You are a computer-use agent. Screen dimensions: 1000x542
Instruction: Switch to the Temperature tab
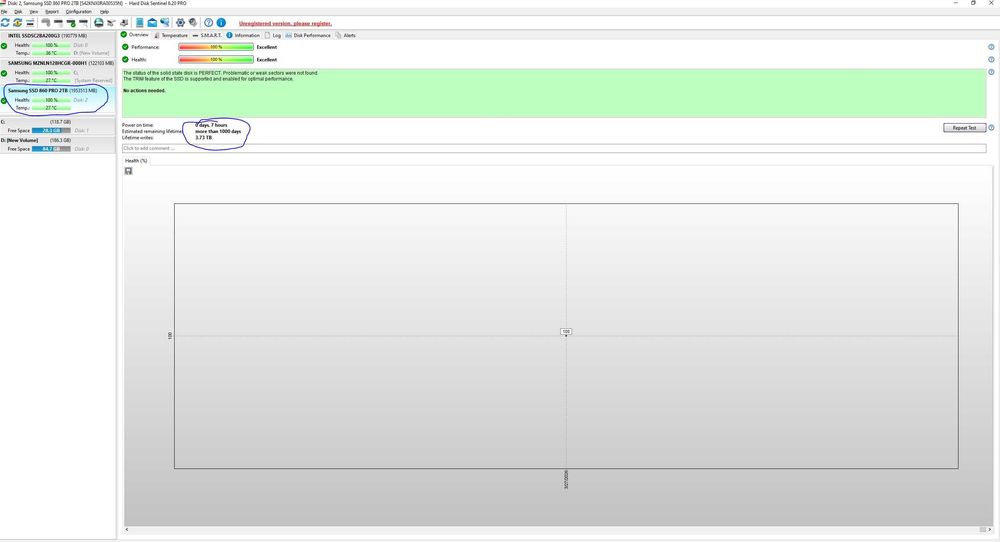pos(171,35)
